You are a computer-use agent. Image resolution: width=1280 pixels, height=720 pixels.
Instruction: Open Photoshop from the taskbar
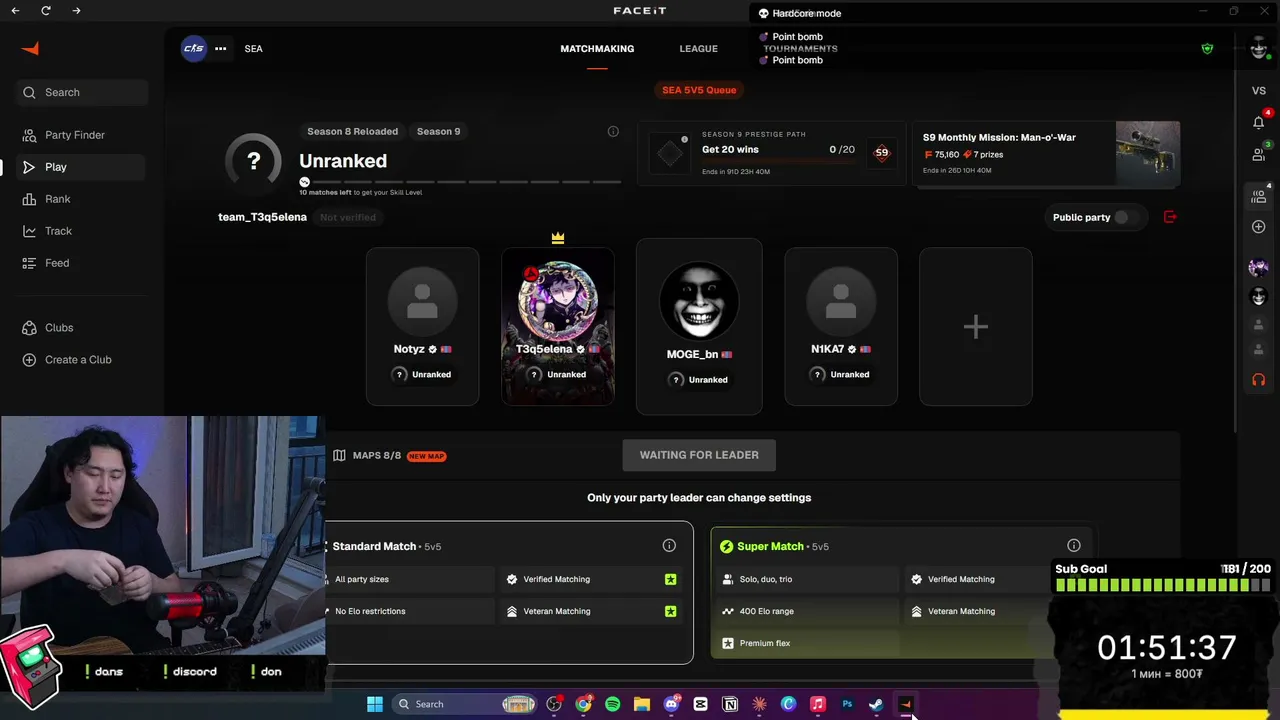click(847, 704)
